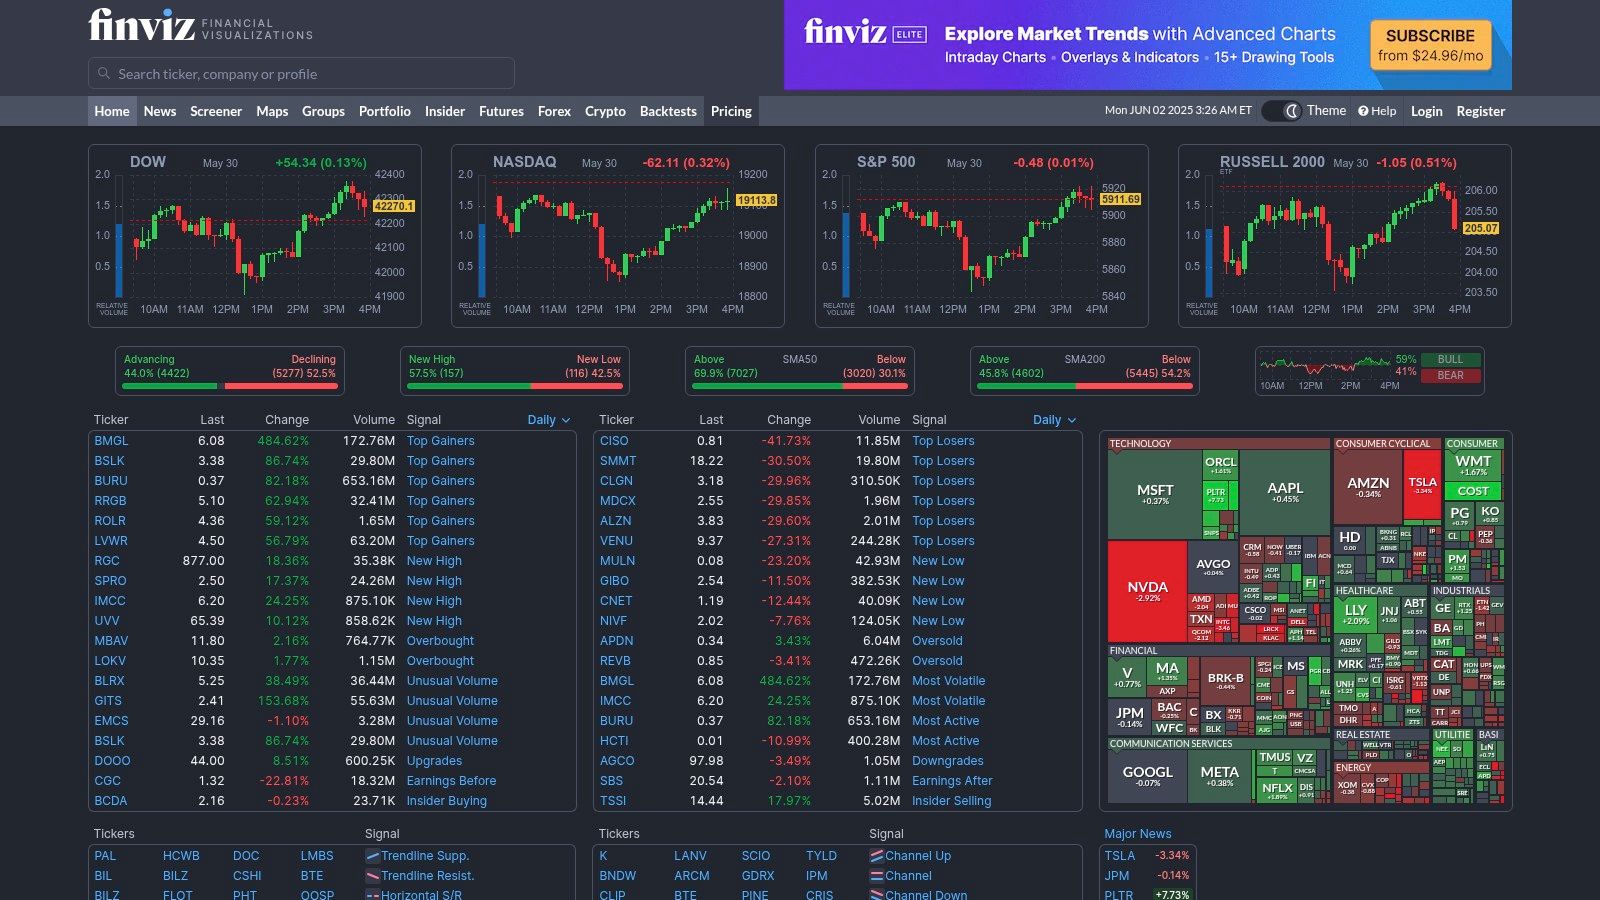This screenshot has width=1600, height=900.
Task: Open the DOOO ticker link
Action: pyautogui.click(x=112, y=761)
